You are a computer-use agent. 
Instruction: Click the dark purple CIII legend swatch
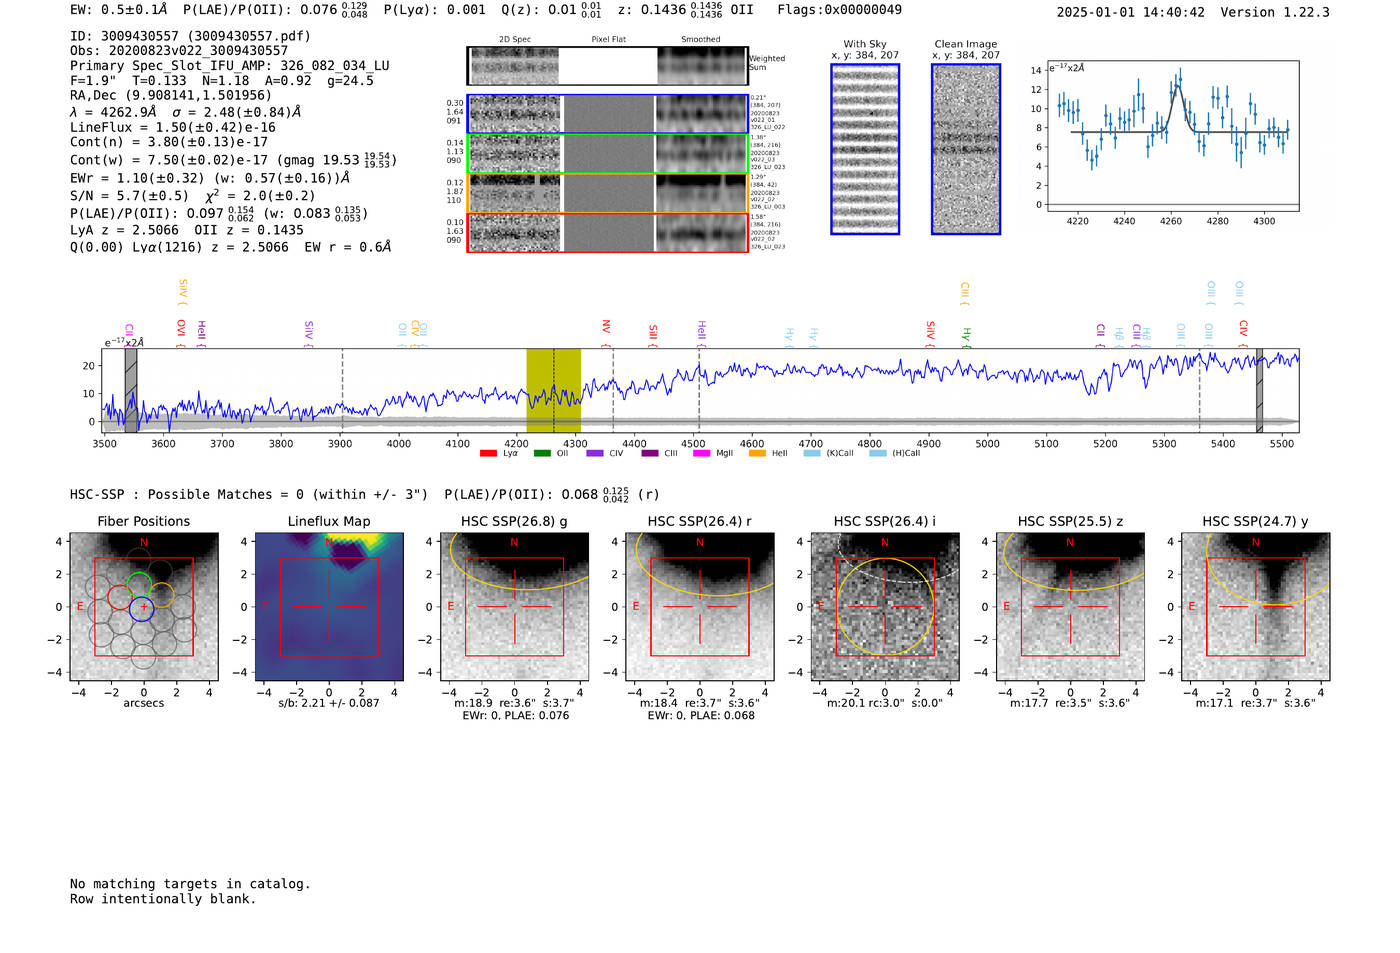(x=650, y=453)
